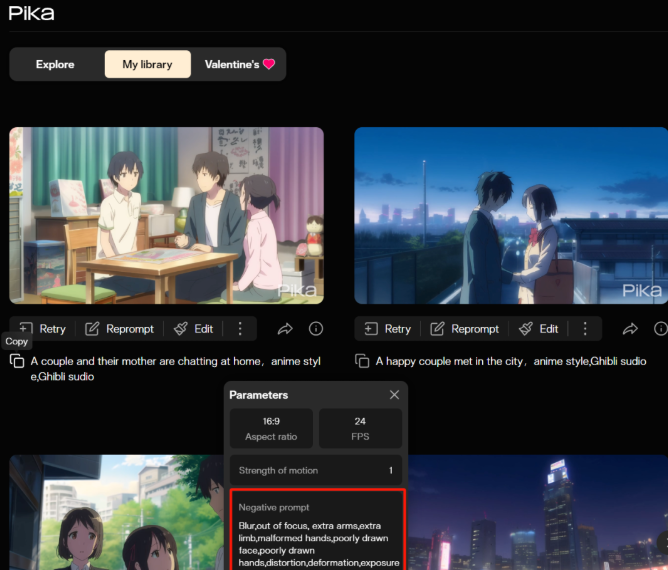Switch to My library tab
The height and width of the screenshot is (570, 668).
[x=147, y=64]
